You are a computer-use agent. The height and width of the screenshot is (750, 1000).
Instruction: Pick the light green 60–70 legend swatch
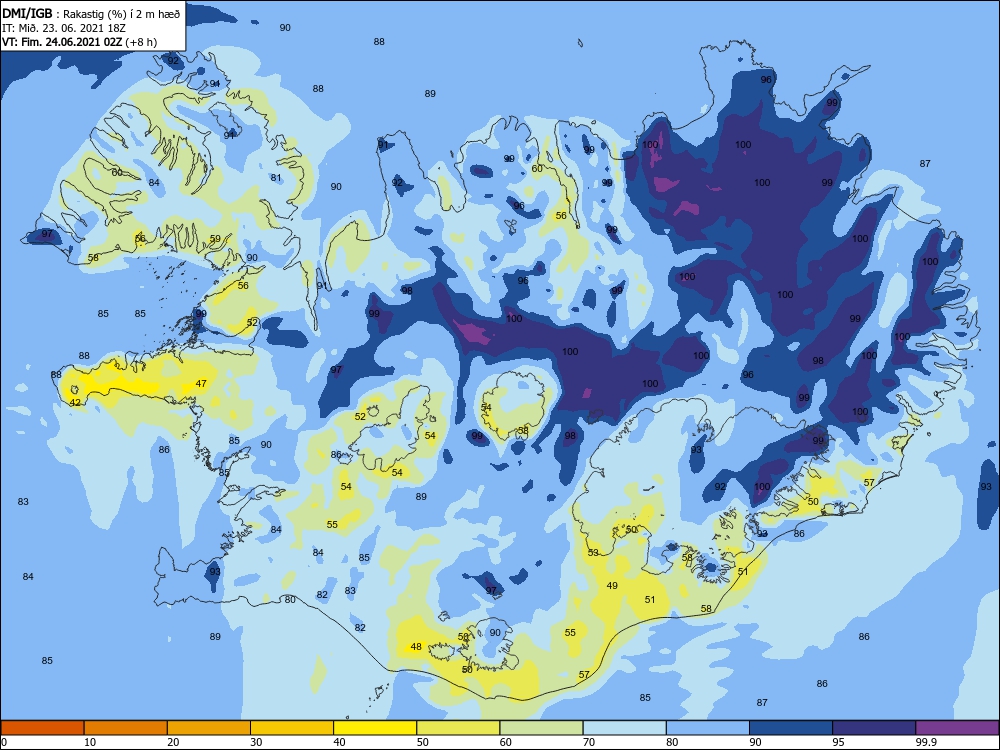541,728
